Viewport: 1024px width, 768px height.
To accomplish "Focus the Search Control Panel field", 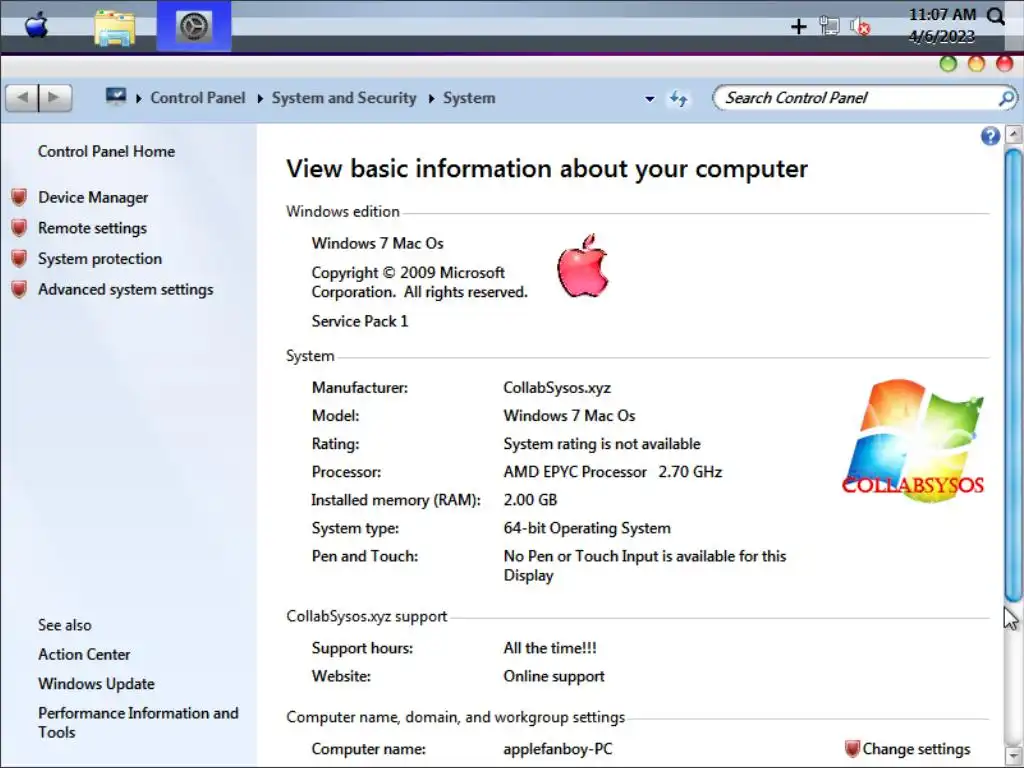I will tap(864, 98).
